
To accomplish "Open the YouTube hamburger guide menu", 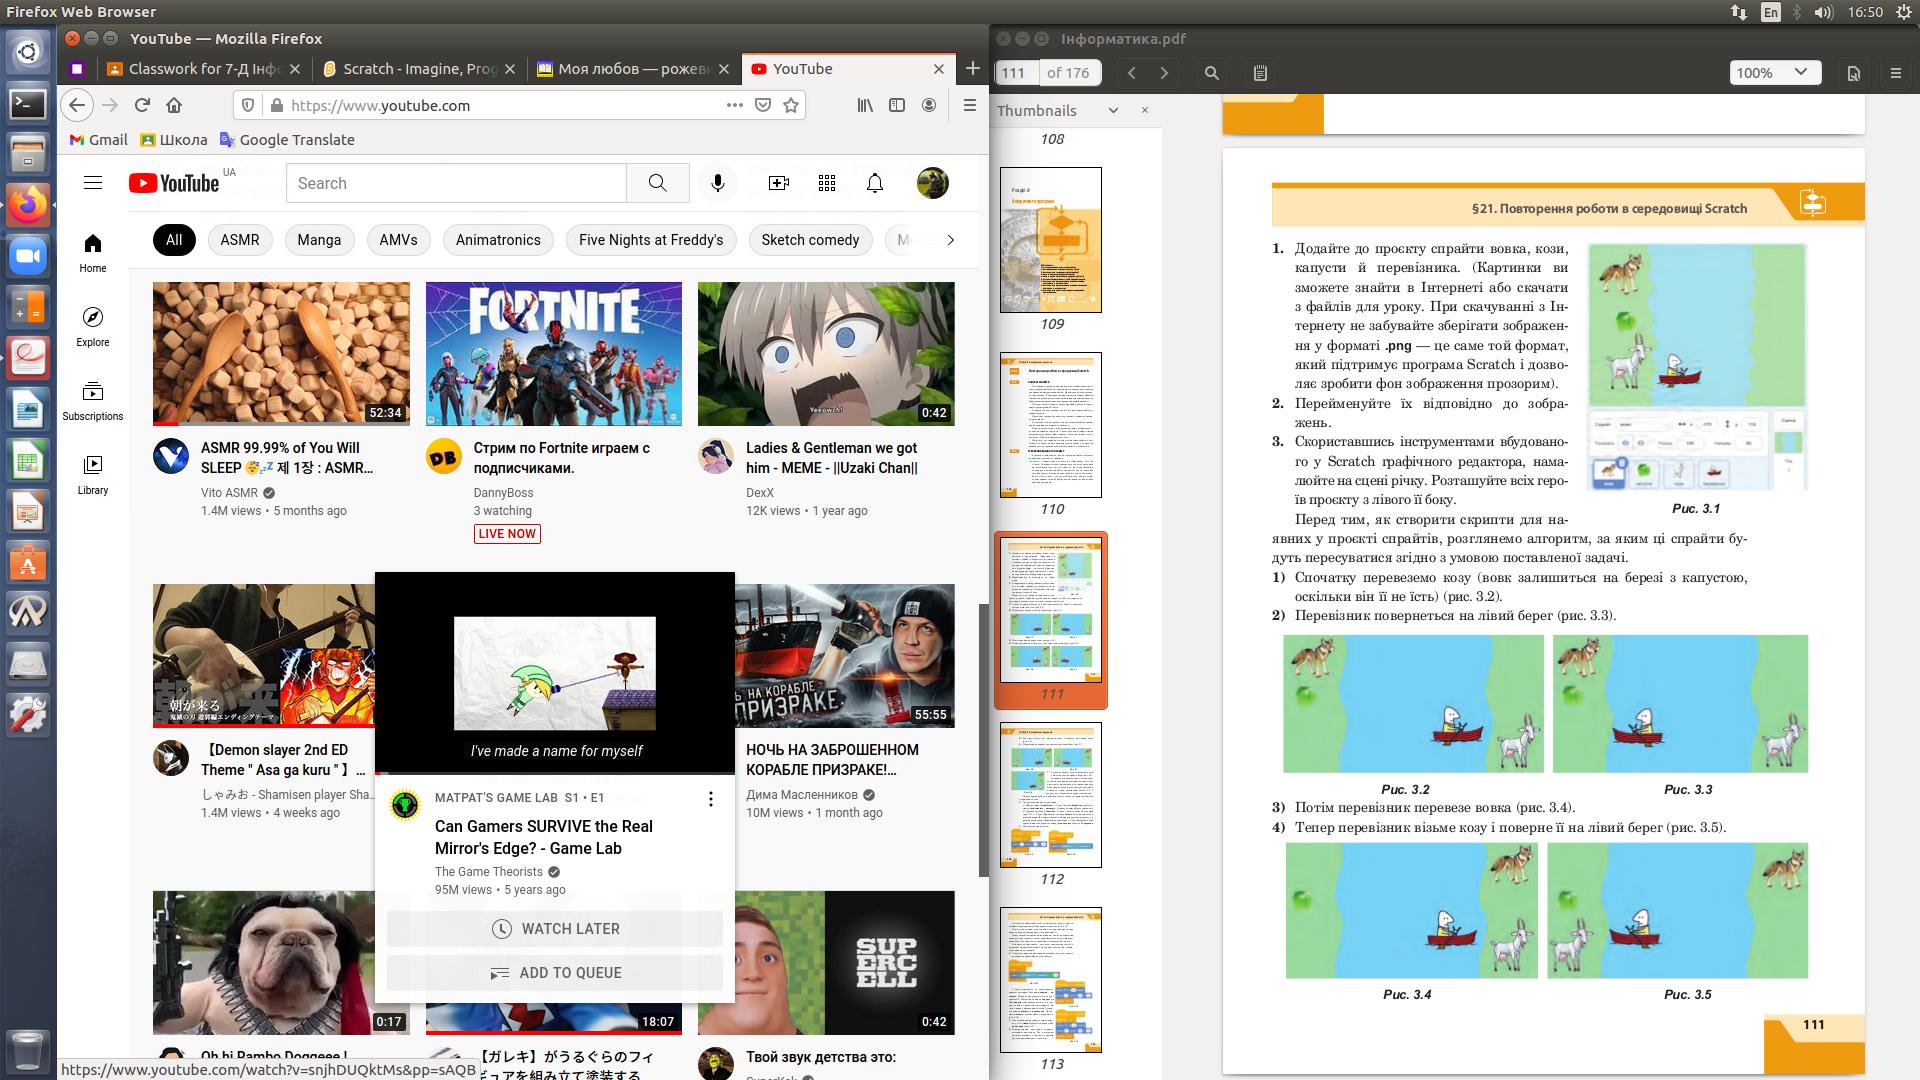I will point(93,183).
